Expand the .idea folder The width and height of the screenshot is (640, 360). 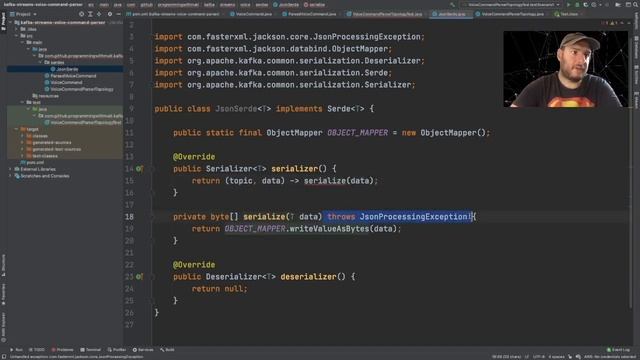tap(16, 29)
